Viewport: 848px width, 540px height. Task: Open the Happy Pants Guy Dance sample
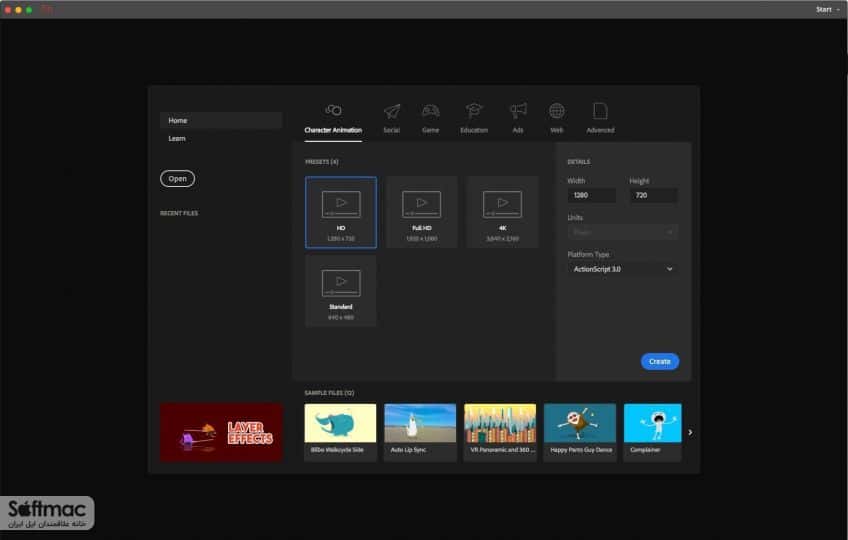580,432
